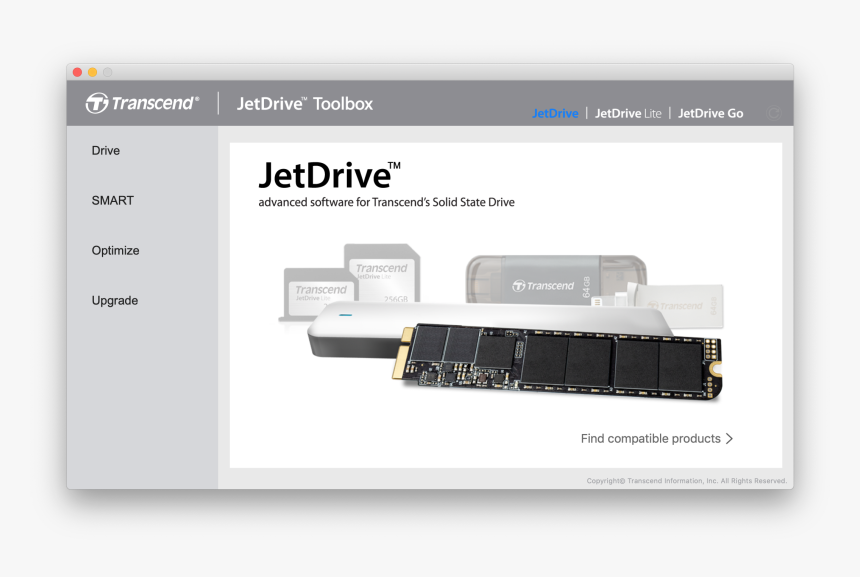The height and width of the screenshot is (577, 860).
Task: Switch to the JetDrive Lite tab
Action: (x=628, y=113)
